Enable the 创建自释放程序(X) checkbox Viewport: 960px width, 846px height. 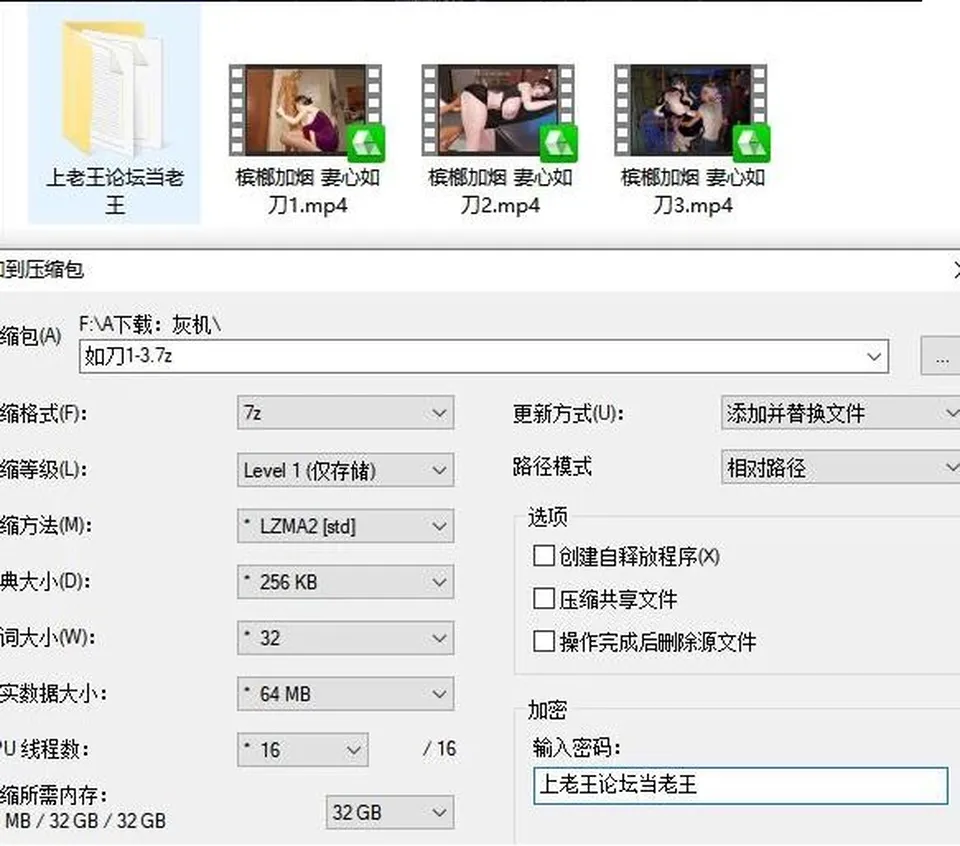click(x=544, y=556)
